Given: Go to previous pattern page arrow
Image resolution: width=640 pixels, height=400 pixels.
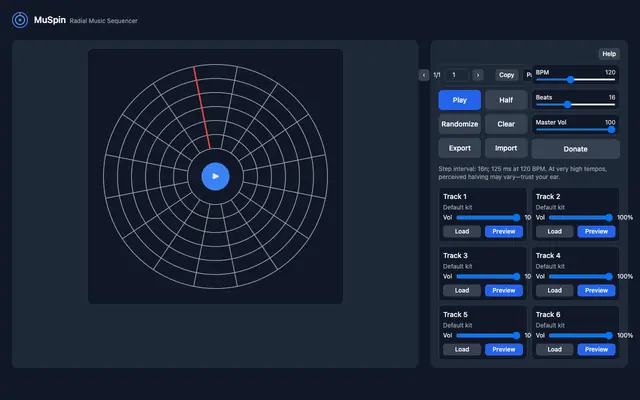Looking at the screenshot, I should (424, 75).
